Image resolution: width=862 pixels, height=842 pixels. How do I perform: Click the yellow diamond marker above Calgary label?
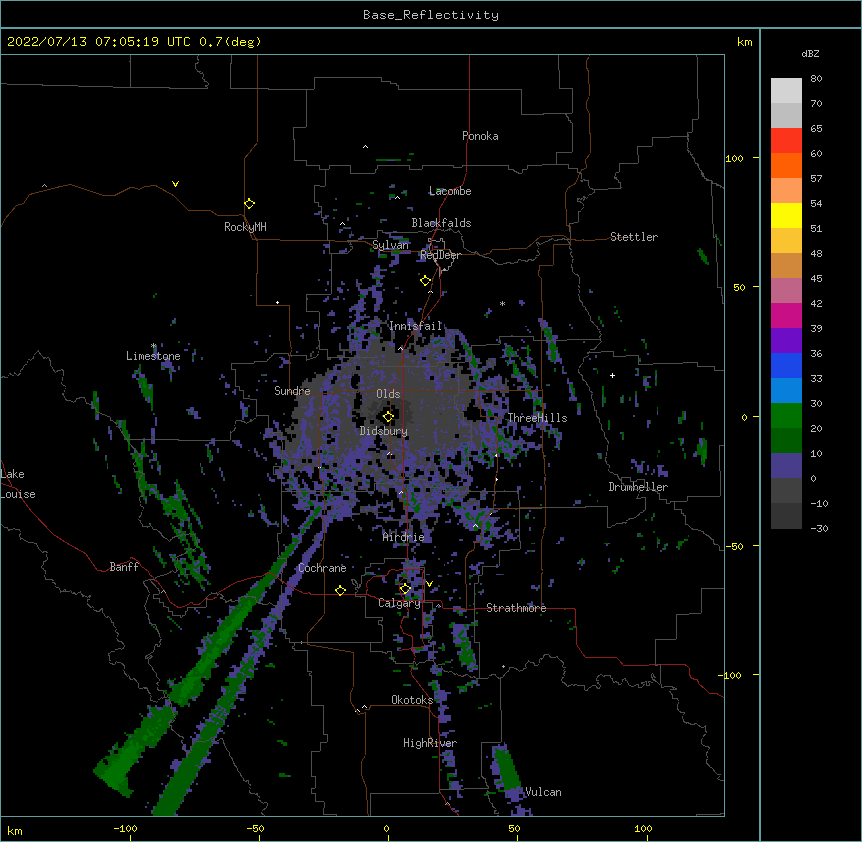pyautogui.click(x=405, y=589)
